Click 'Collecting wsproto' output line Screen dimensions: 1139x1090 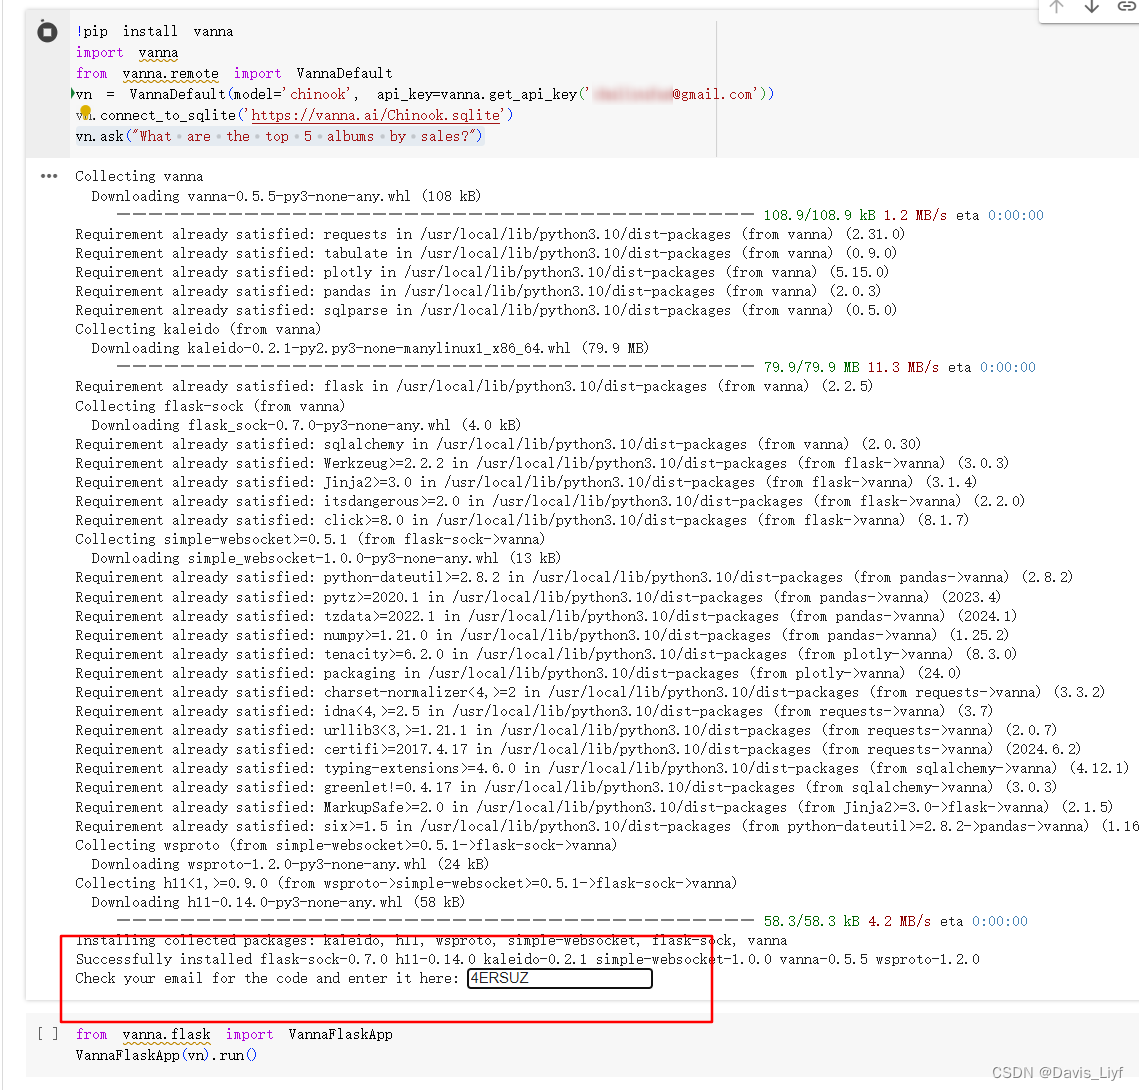click(x=346, y=845)
